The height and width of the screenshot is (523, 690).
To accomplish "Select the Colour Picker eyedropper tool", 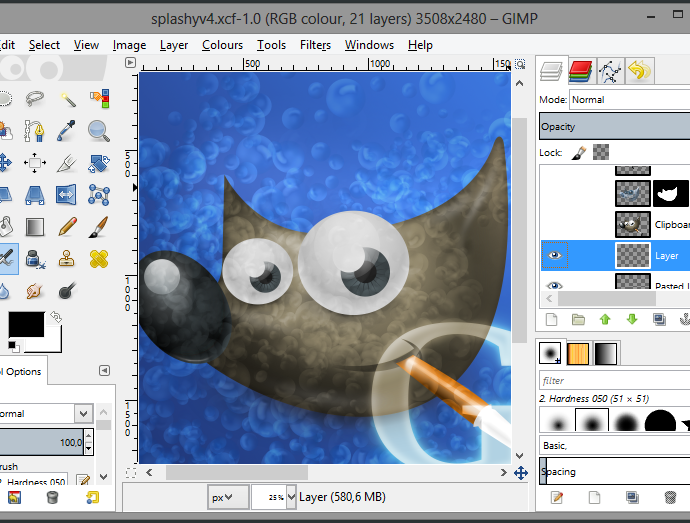I will (x=67, y=131).
